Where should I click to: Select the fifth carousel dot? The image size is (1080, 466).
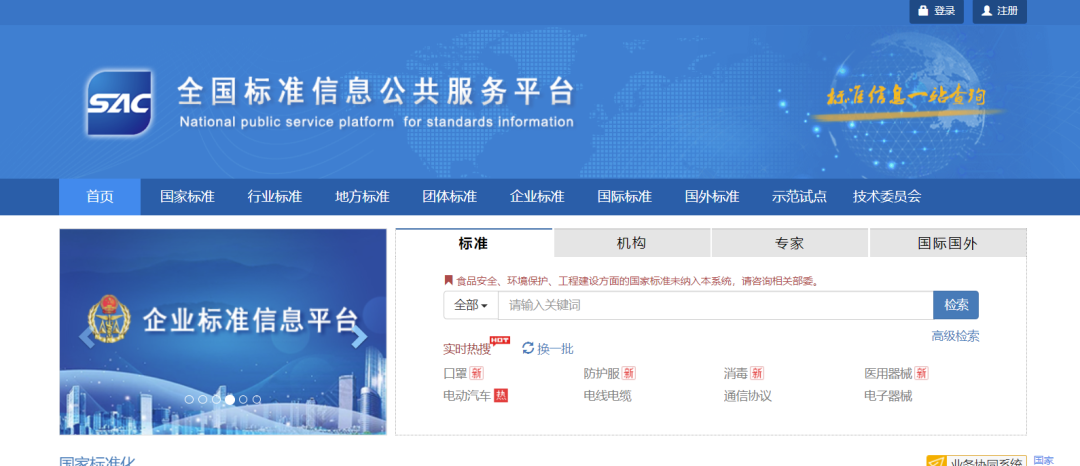[243, 399]
